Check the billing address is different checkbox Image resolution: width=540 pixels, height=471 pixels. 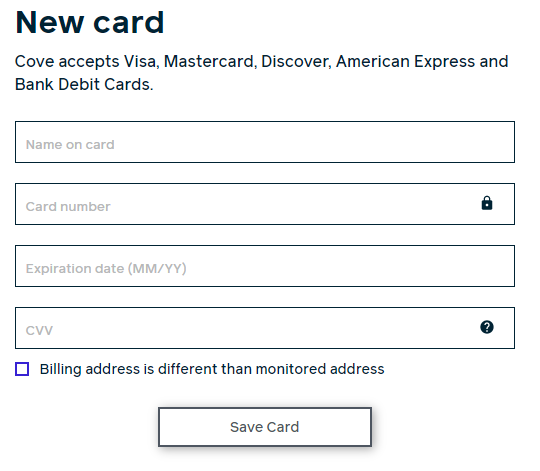[x=22, y=369]
